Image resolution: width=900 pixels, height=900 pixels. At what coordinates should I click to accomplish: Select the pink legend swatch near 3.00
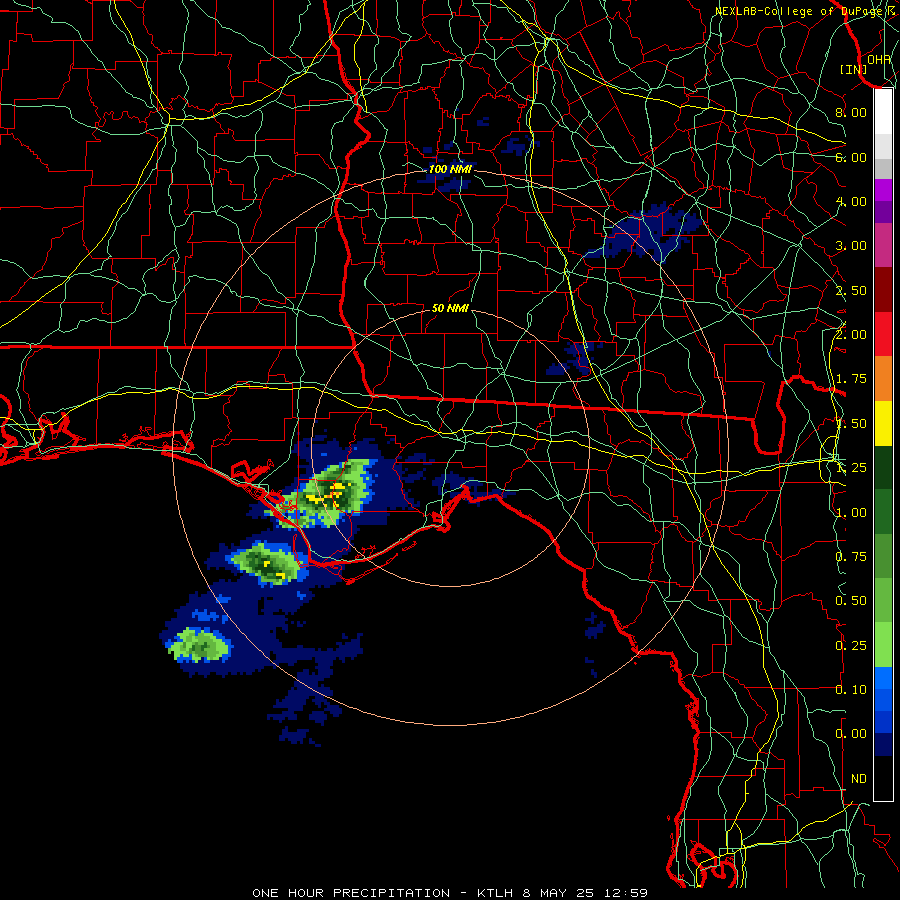pos(883,245)
